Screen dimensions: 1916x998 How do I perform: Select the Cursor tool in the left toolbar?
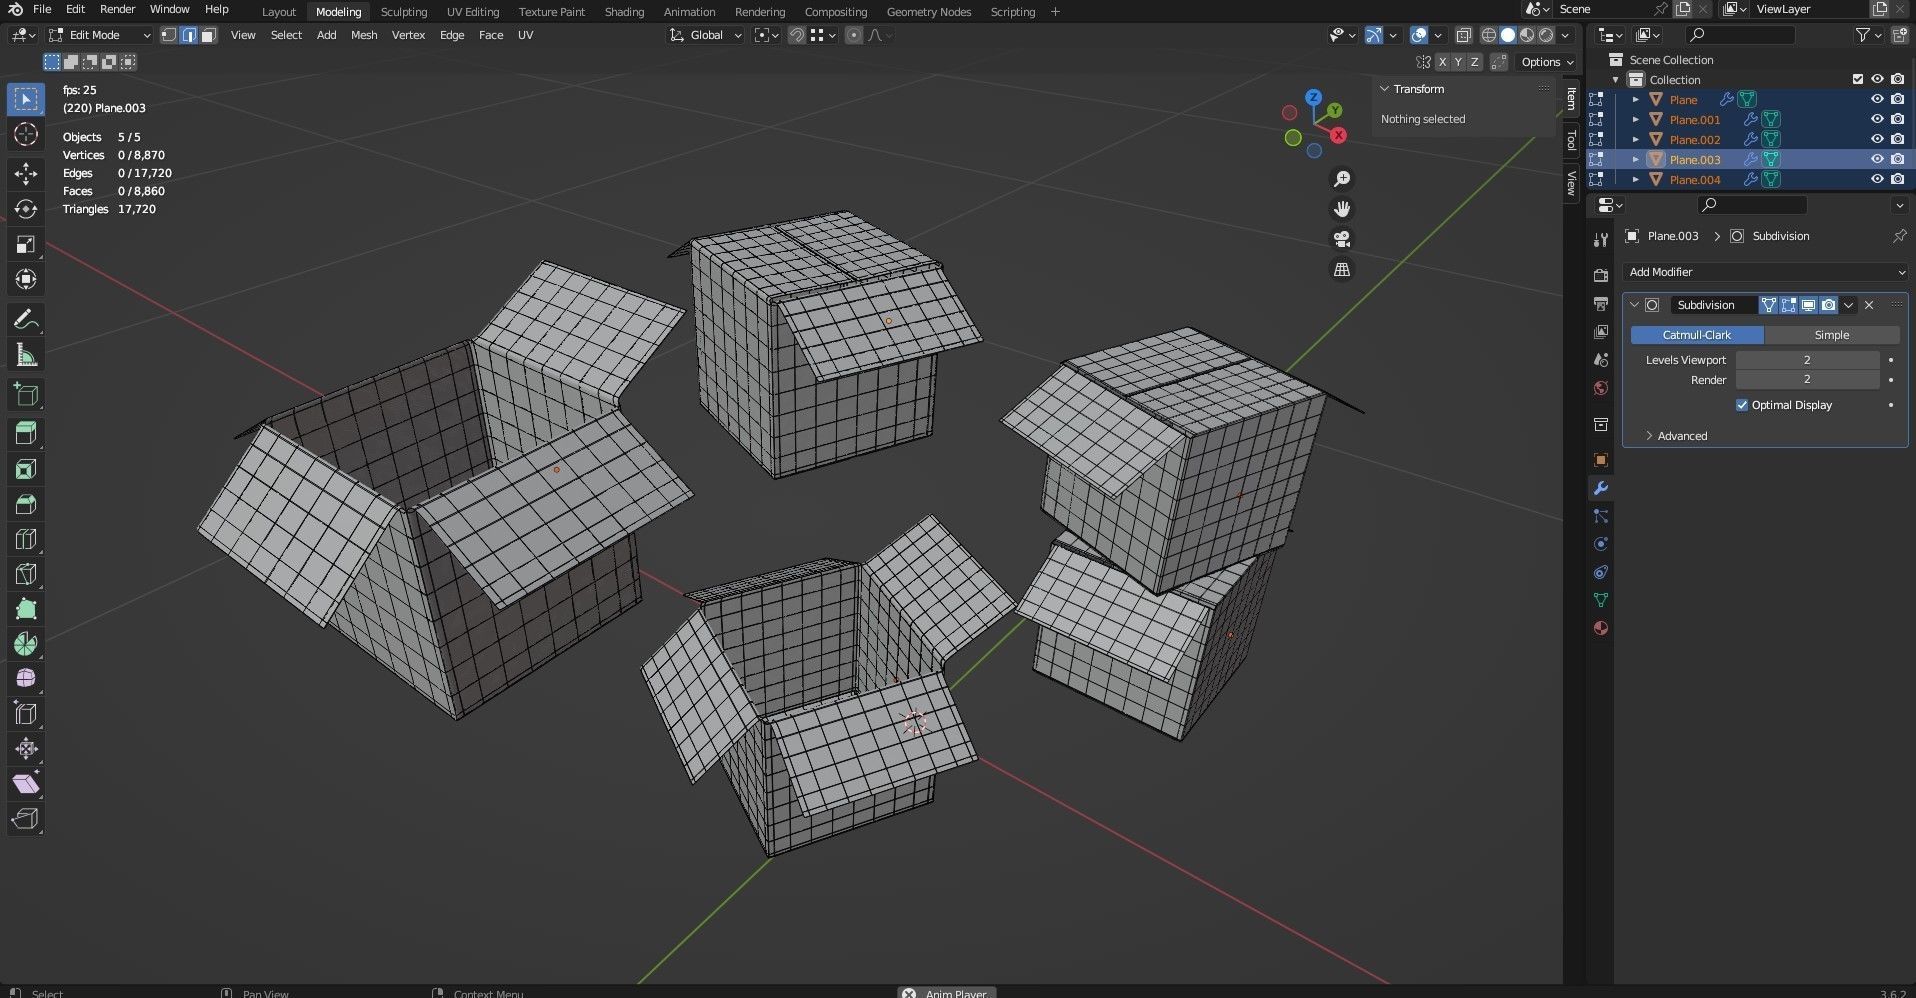click(26, 134)
